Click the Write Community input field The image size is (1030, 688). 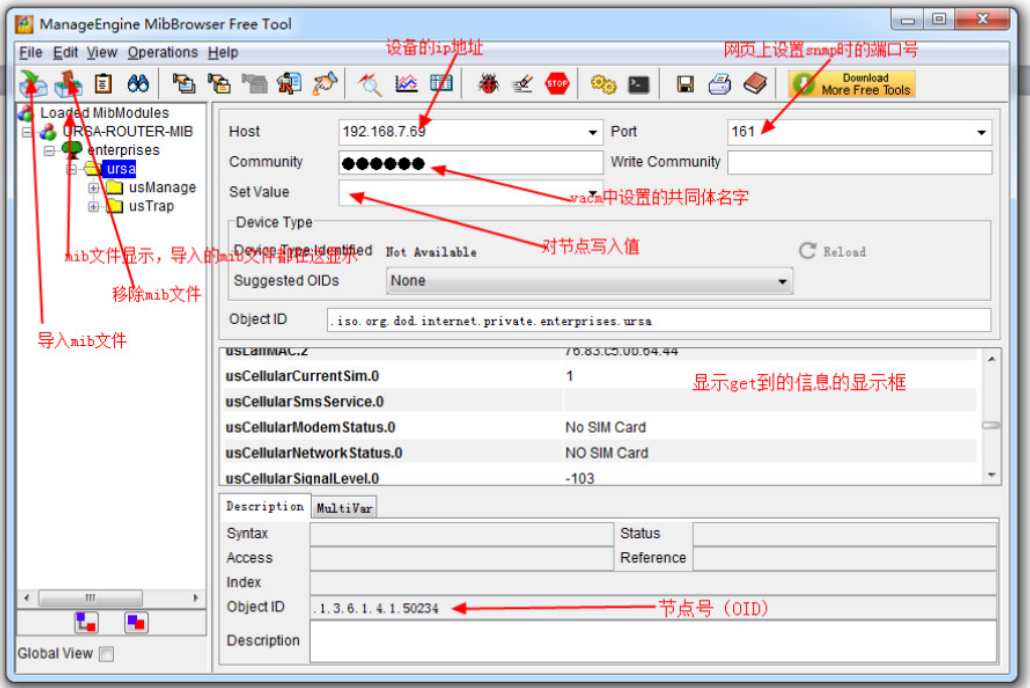coord(859,162)
